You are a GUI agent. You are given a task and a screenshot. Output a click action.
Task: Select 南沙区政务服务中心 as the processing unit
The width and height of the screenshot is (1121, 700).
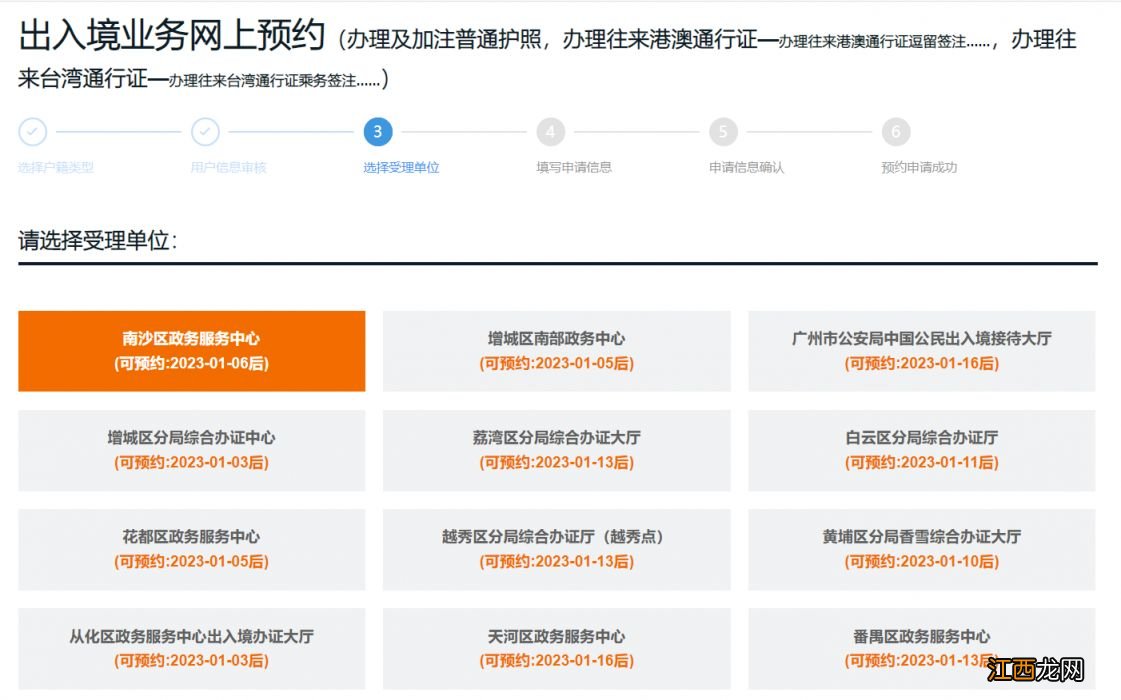point(191,350)
